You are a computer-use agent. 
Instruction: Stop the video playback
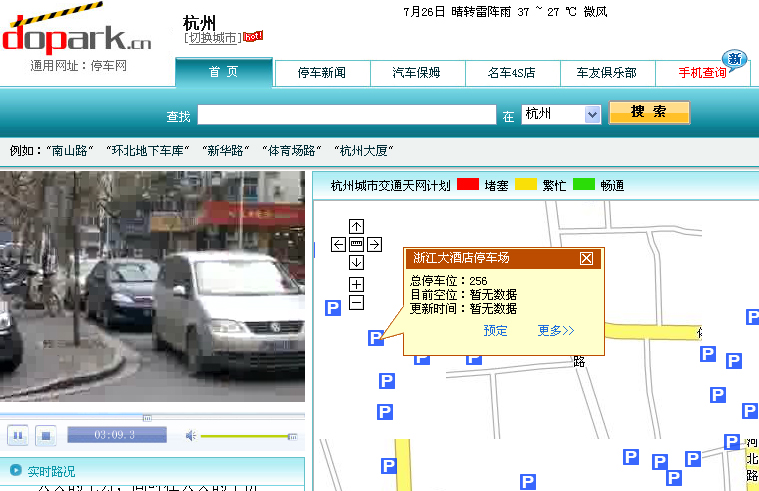tap(46, 435)
